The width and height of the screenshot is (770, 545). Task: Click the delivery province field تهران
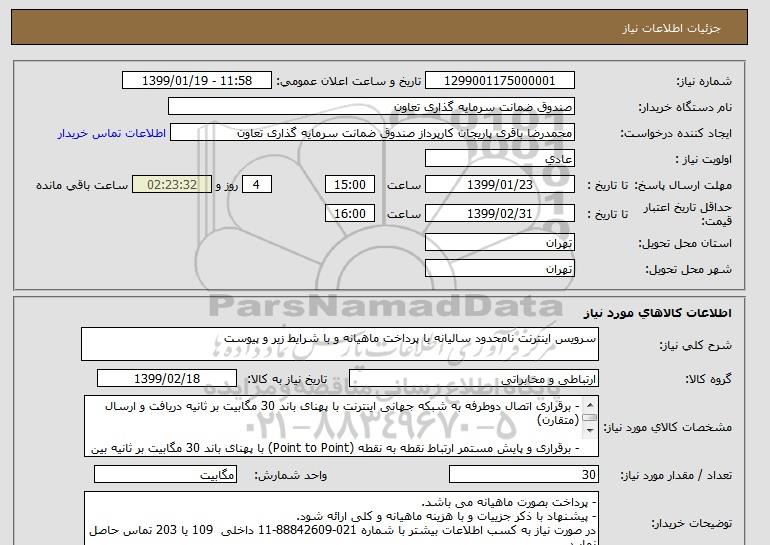coord(499,243)
